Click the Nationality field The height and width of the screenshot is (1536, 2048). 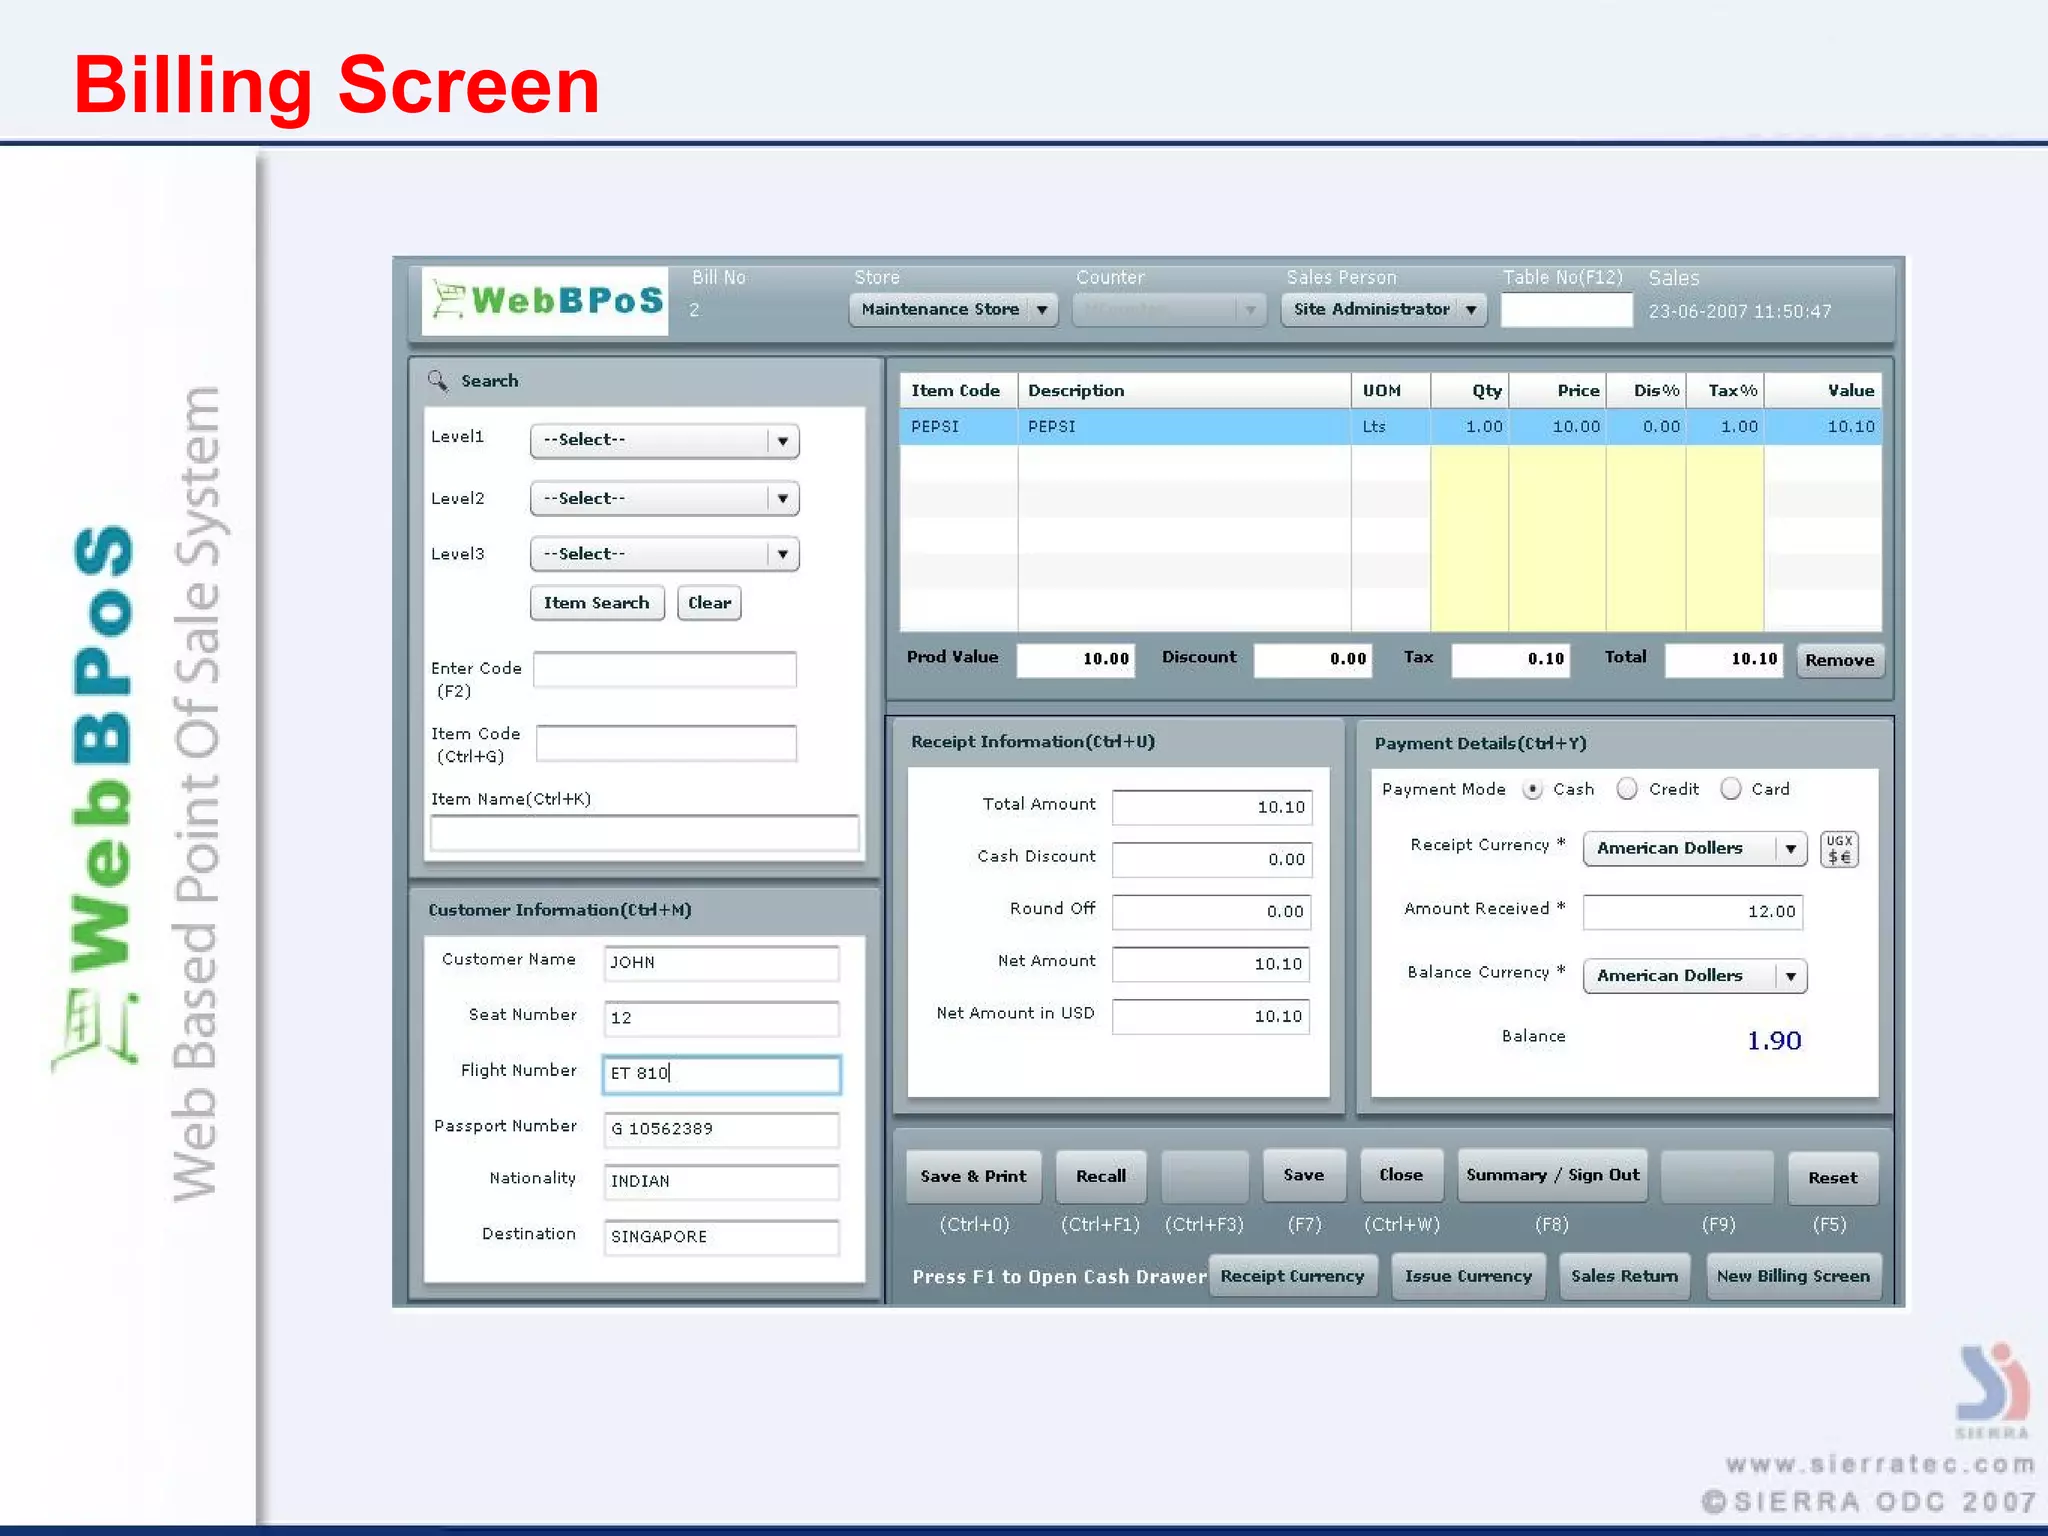tap(721, 1182)
